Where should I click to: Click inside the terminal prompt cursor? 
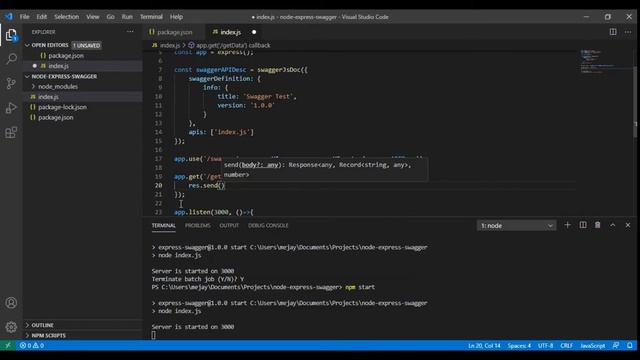(153, 335)
